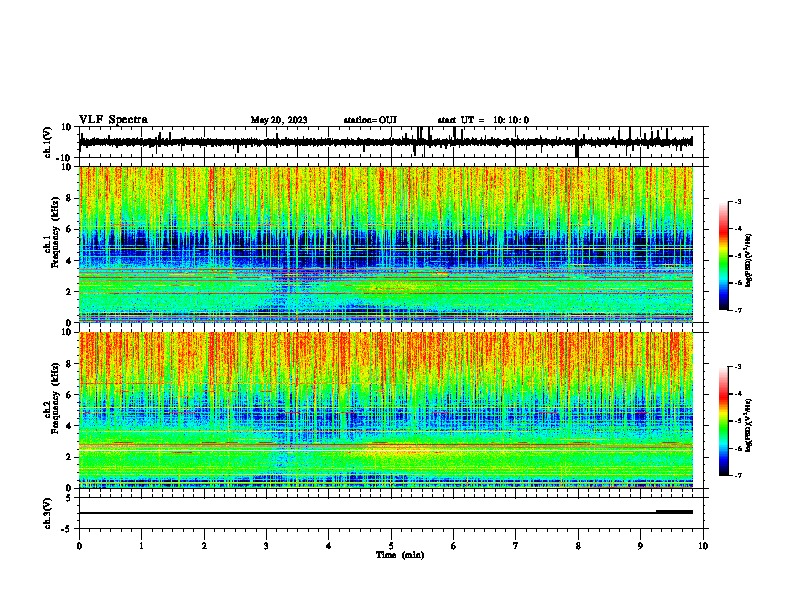
Task: Click the ch.1(V) waveform axis label
Action: tap(47, 142)
